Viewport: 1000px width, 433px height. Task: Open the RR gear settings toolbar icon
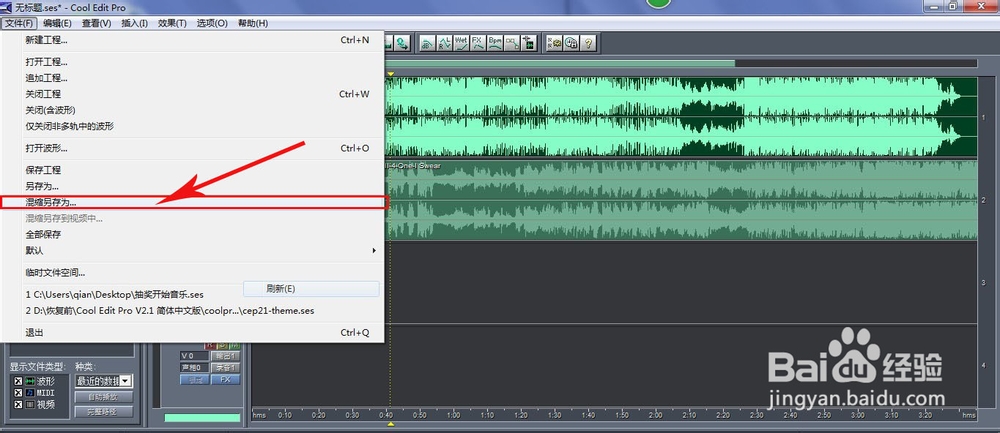pyautogui.click(x=554, y=43)
